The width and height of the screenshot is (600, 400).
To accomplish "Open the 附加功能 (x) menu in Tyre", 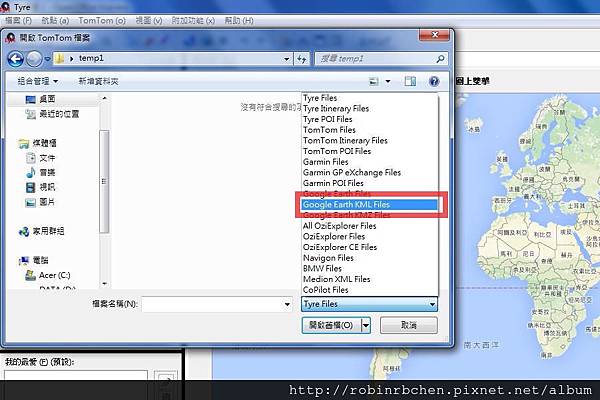I will pyautogui.click(x=193, y=21).
